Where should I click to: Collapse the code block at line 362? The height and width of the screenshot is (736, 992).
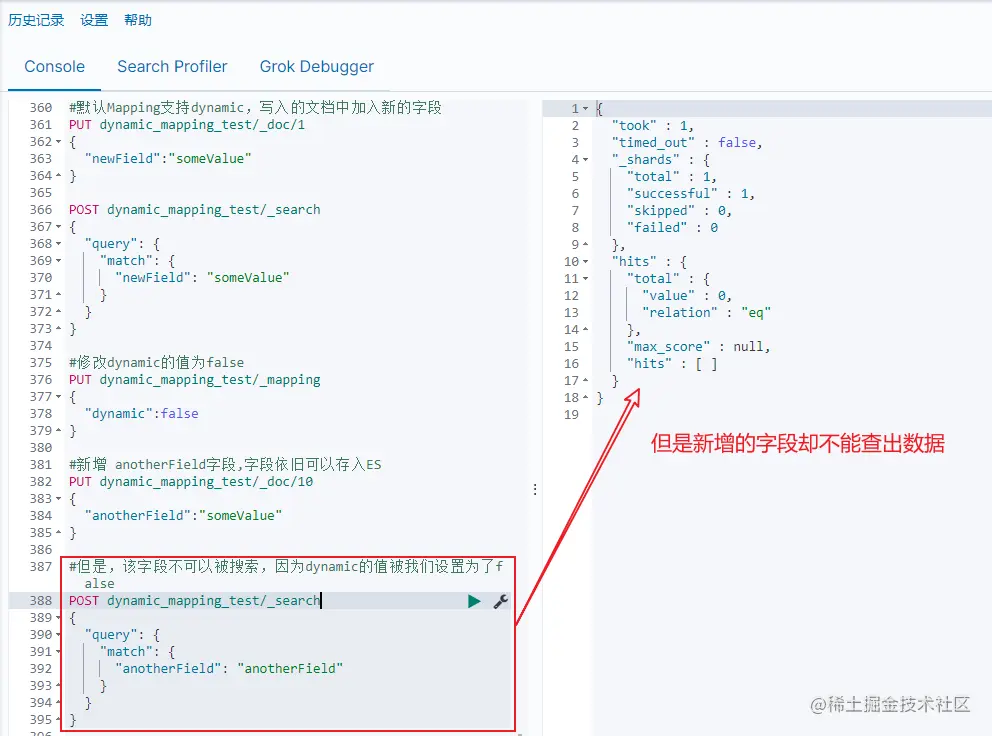coord(58,142)
